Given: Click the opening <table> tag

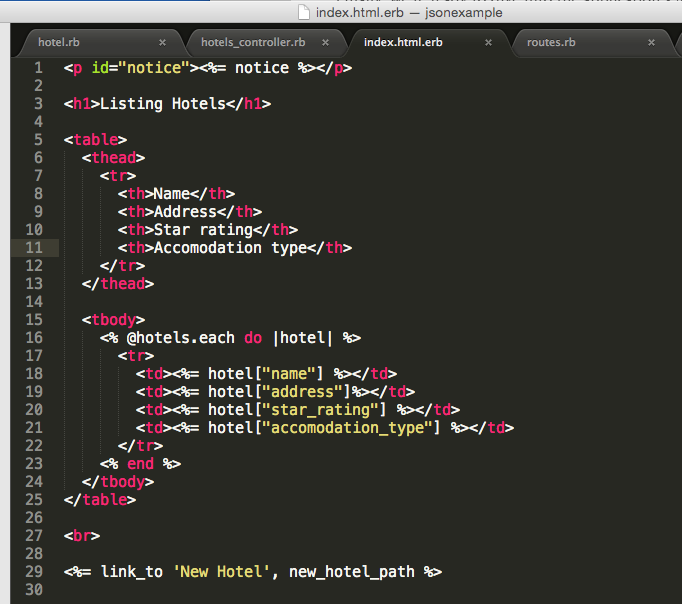Looking at the screenshot, I should [x=95, y=140].
